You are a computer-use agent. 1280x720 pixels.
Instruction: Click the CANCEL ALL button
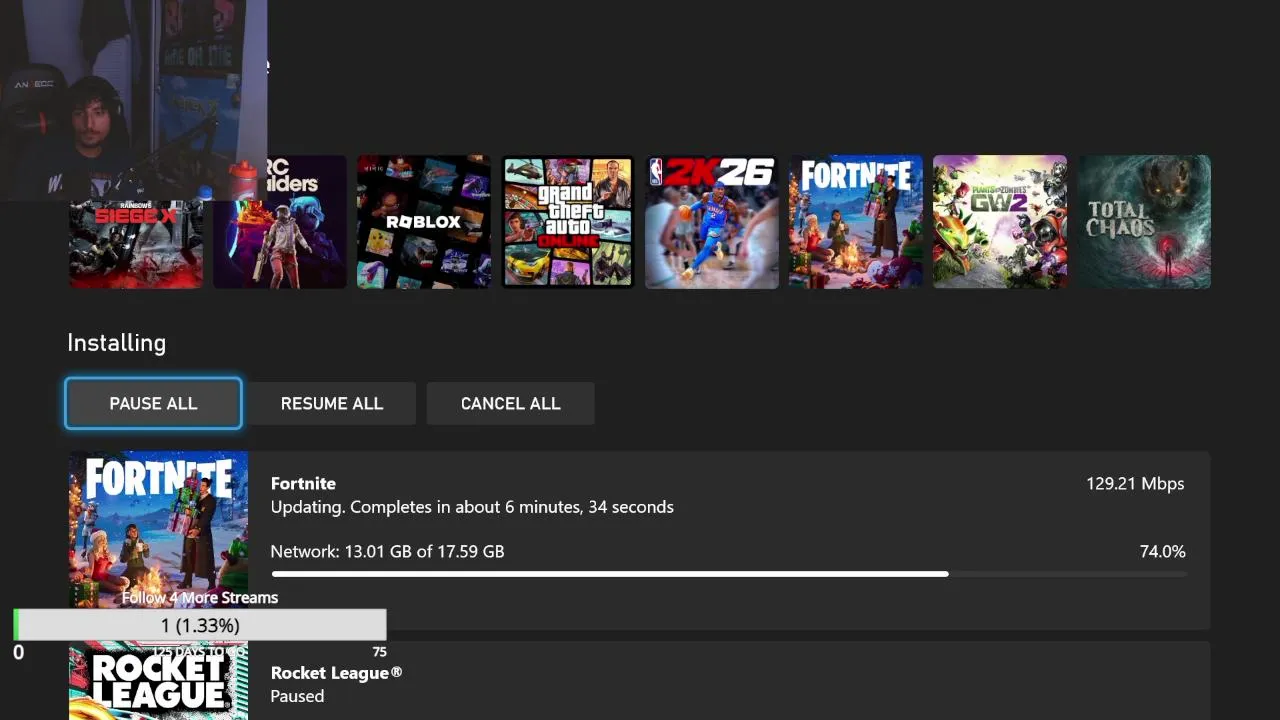tap(510, 403)
